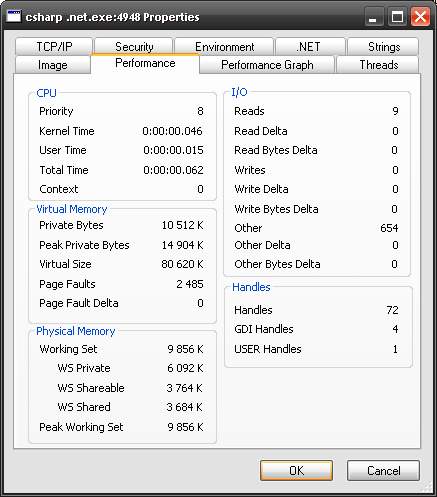Click the Working Set label
437x497 pixels.
pos(68,349)
